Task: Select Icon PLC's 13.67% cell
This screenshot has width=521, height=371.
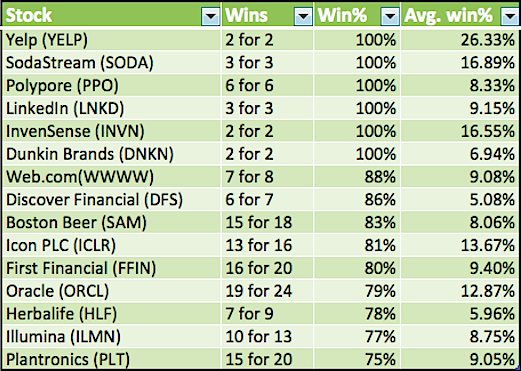Action: [x=460, y=245]
